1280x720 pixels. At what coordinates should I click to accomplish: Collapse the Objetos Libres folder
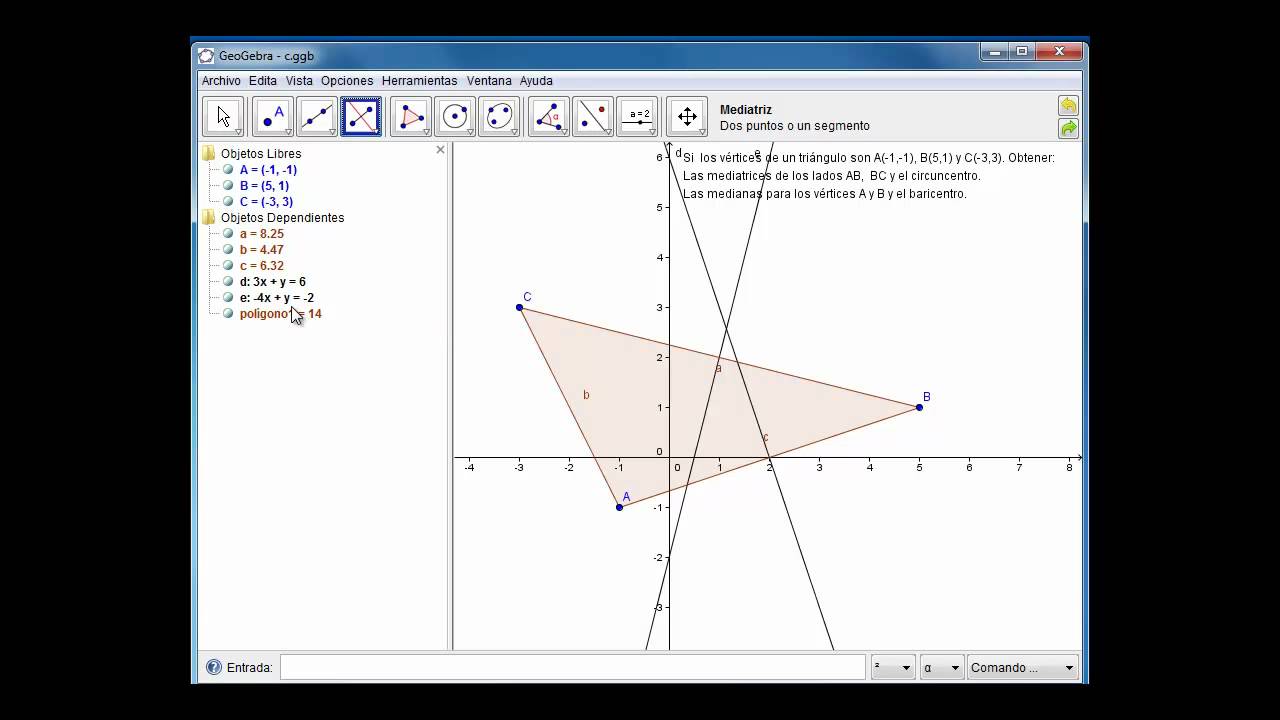coord(208,153)
